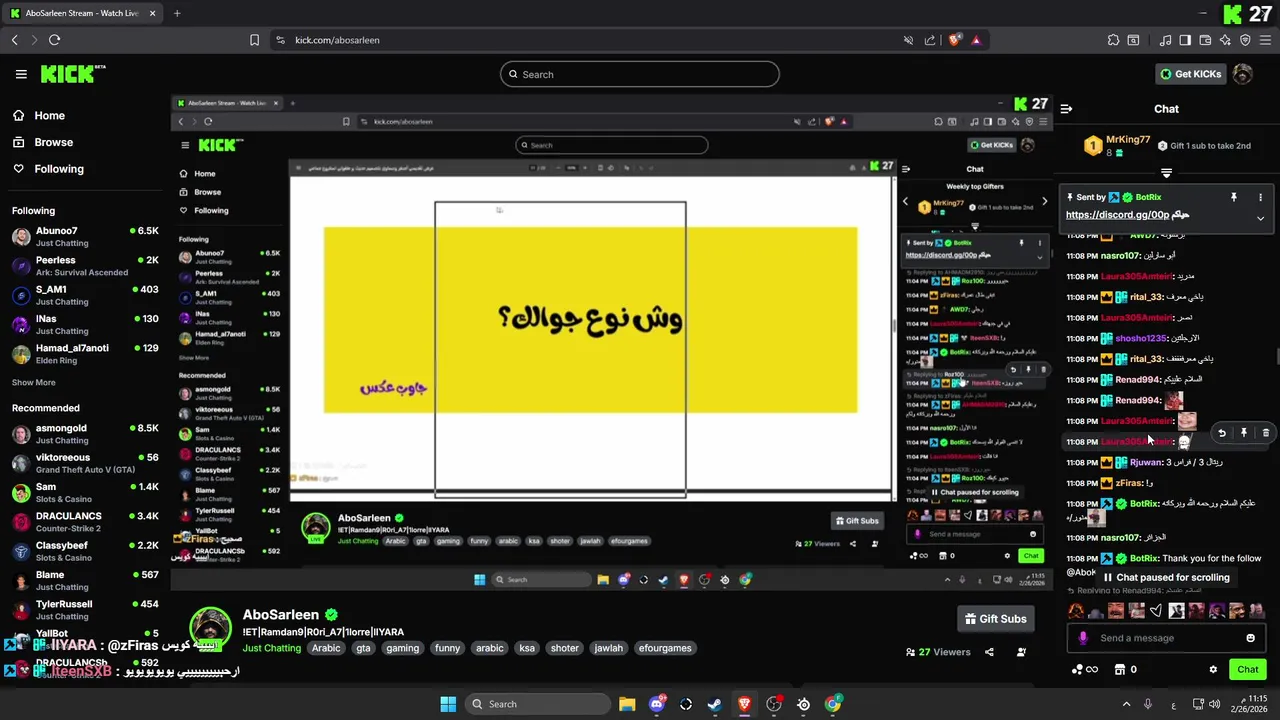Open Hamad_al7anoti channel in sidebar

(85, 354)
